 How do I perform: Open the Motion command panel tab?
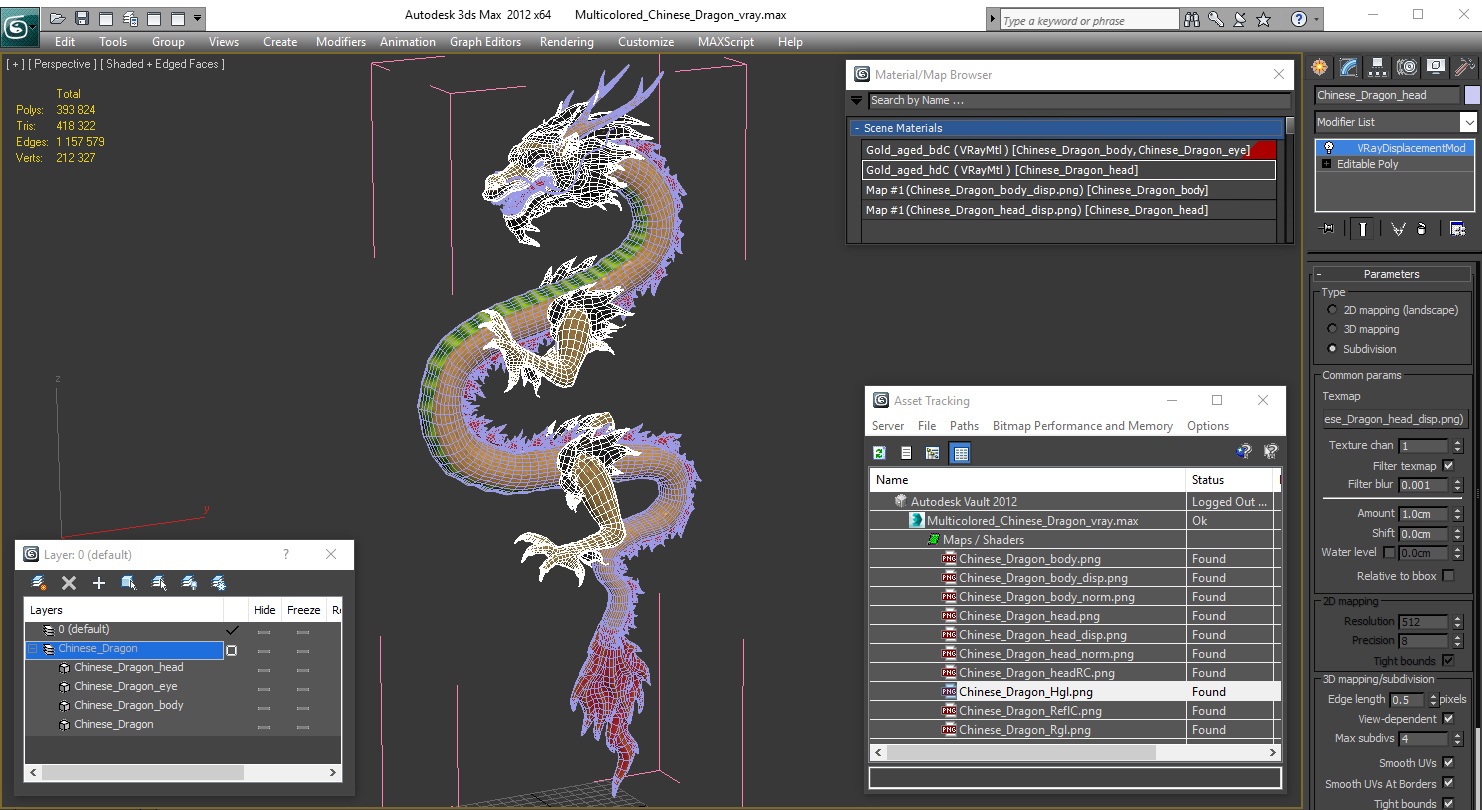tap(1407, 67)
